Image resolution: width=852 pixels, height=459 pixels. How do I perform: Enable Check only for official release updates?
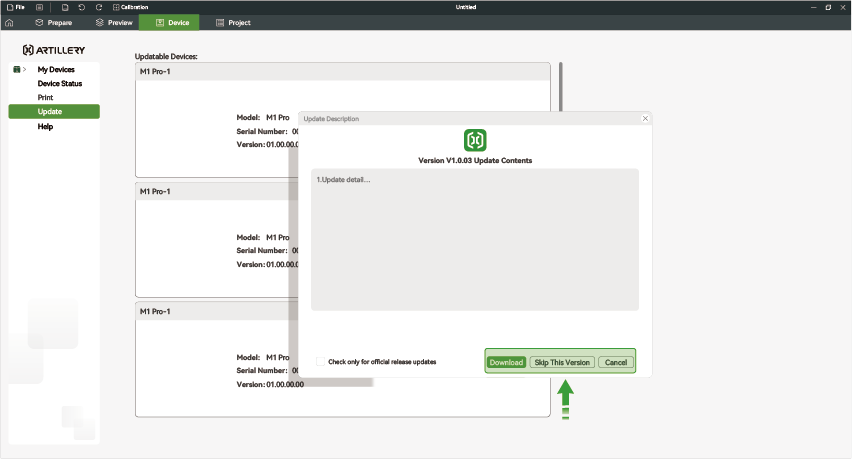point(321,362)
